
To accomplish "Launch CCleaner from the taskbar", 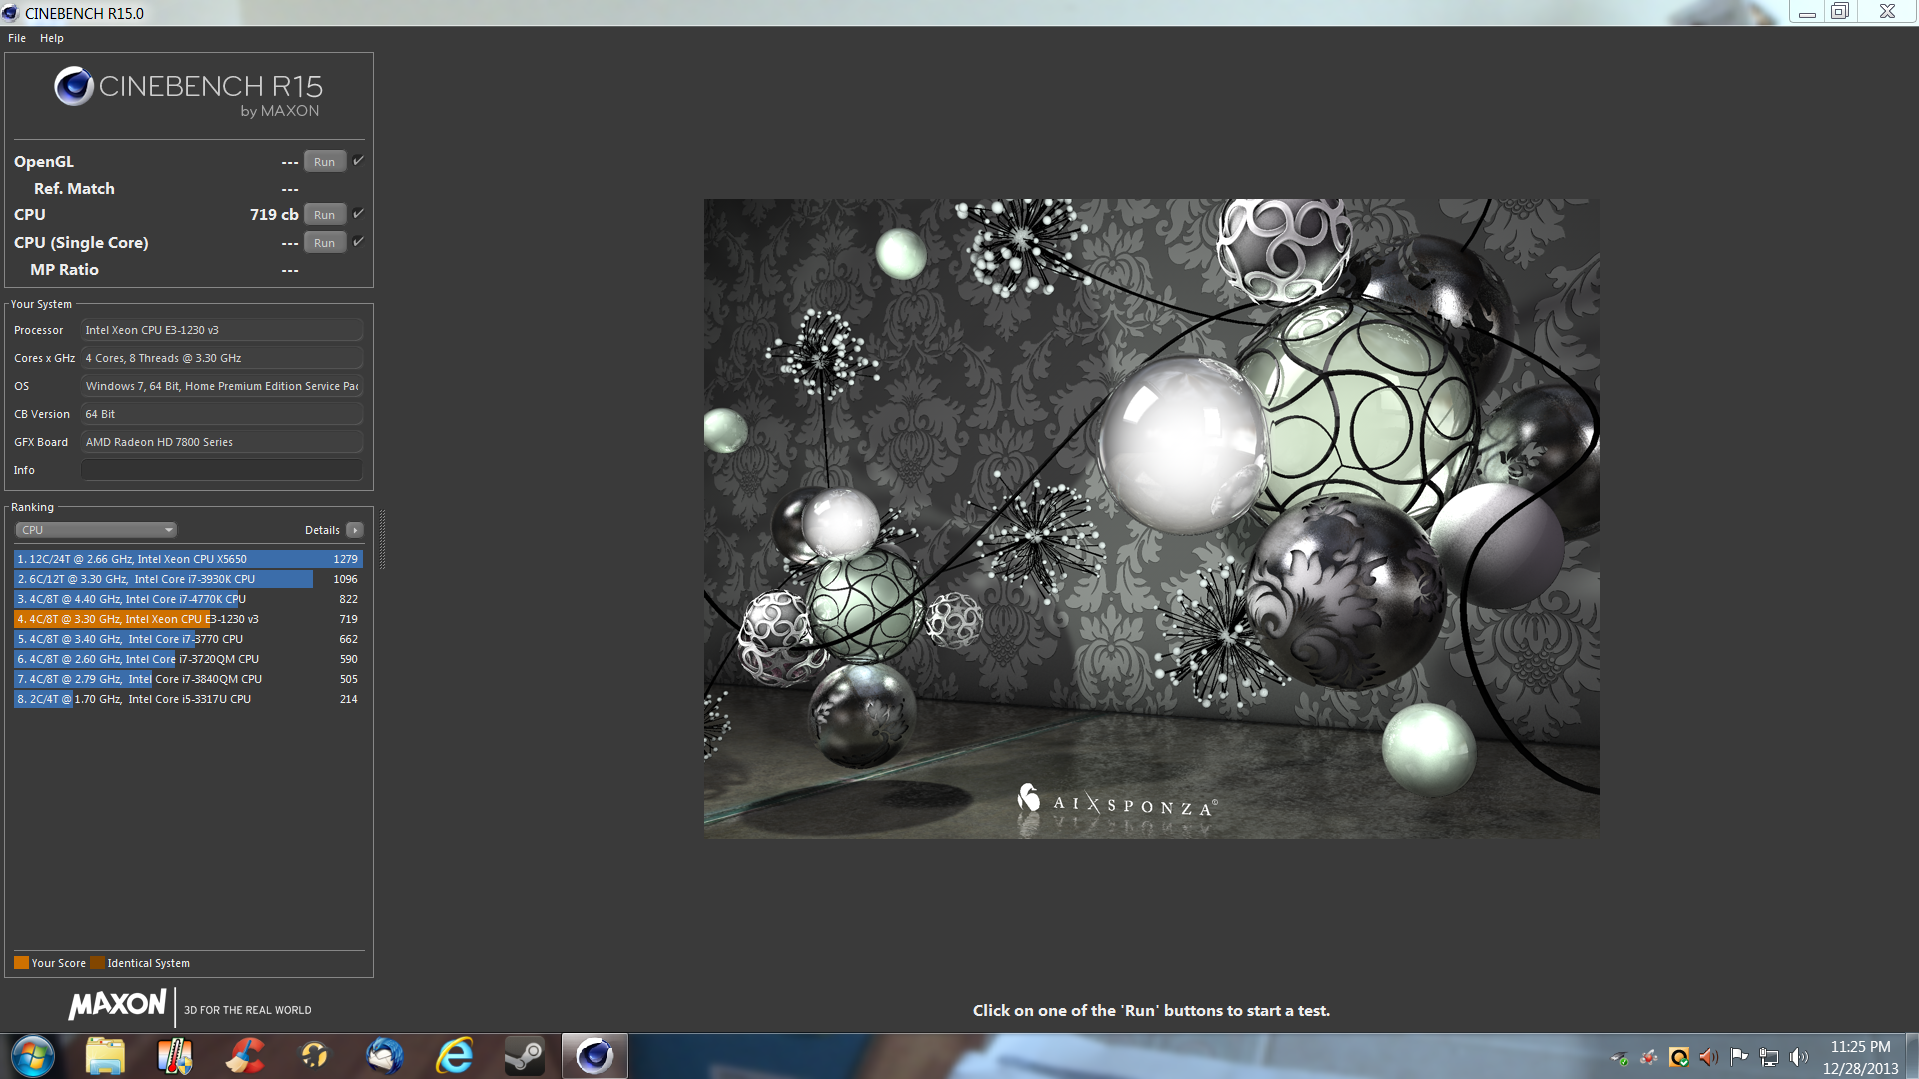I will (245, 1056).
